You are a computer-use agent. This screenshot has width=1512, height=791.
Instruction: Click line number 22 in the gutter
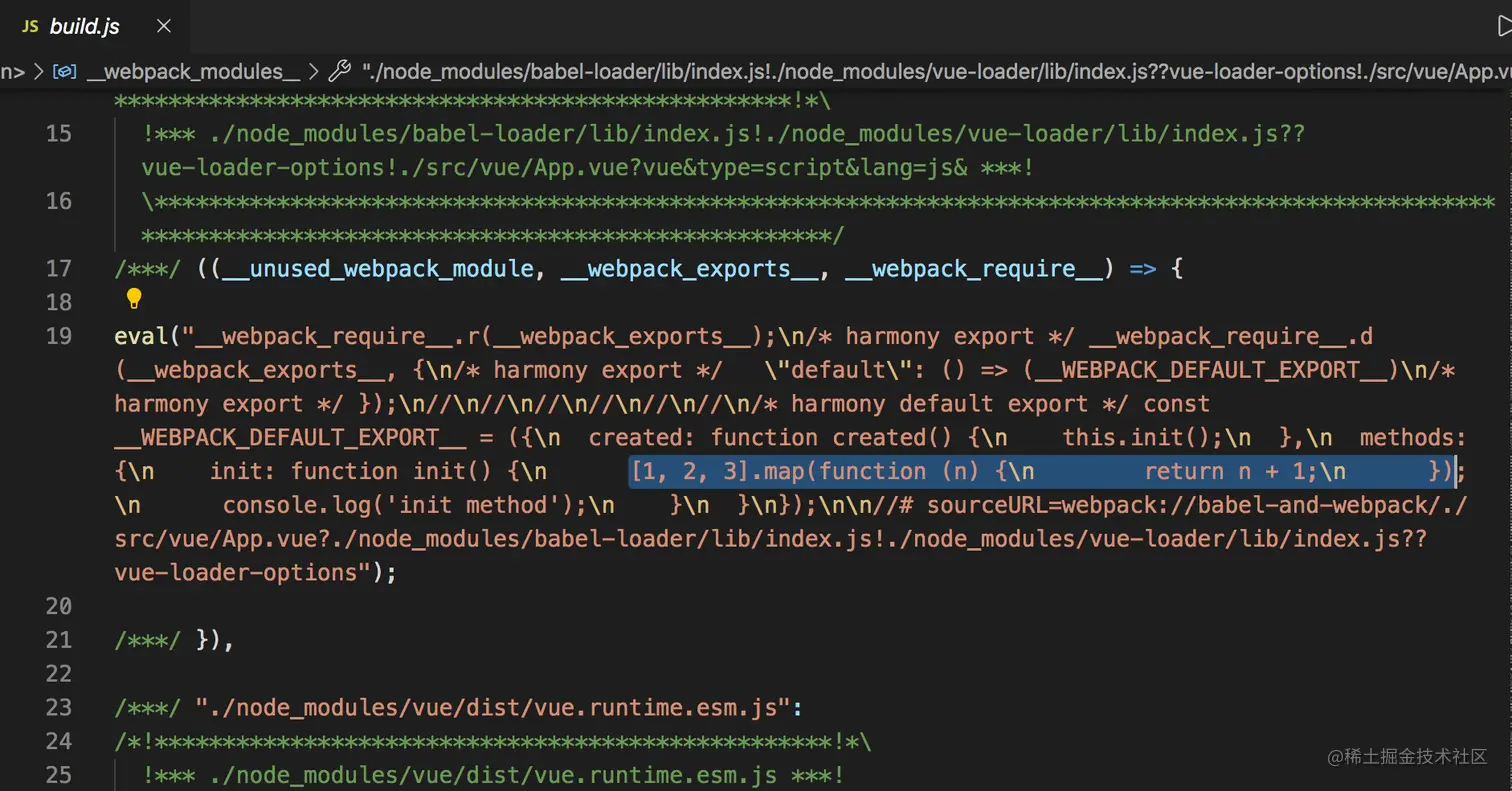pyautogui.click(x=59, y=674)
